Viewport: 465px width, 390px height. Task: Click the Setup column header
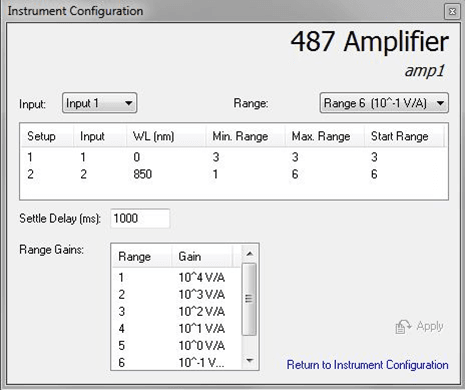(x=47, y=136)
